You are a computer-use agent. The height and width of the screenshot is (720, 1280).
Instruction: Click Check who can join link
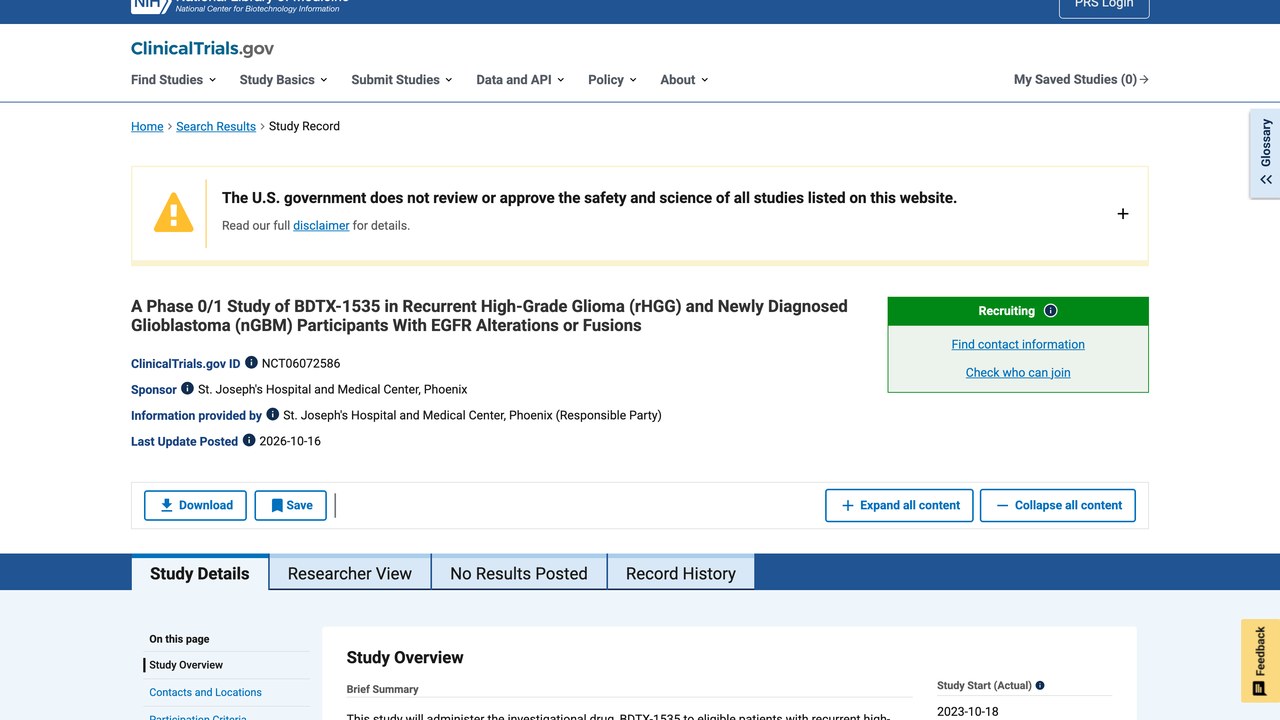tap(1018, 372)
